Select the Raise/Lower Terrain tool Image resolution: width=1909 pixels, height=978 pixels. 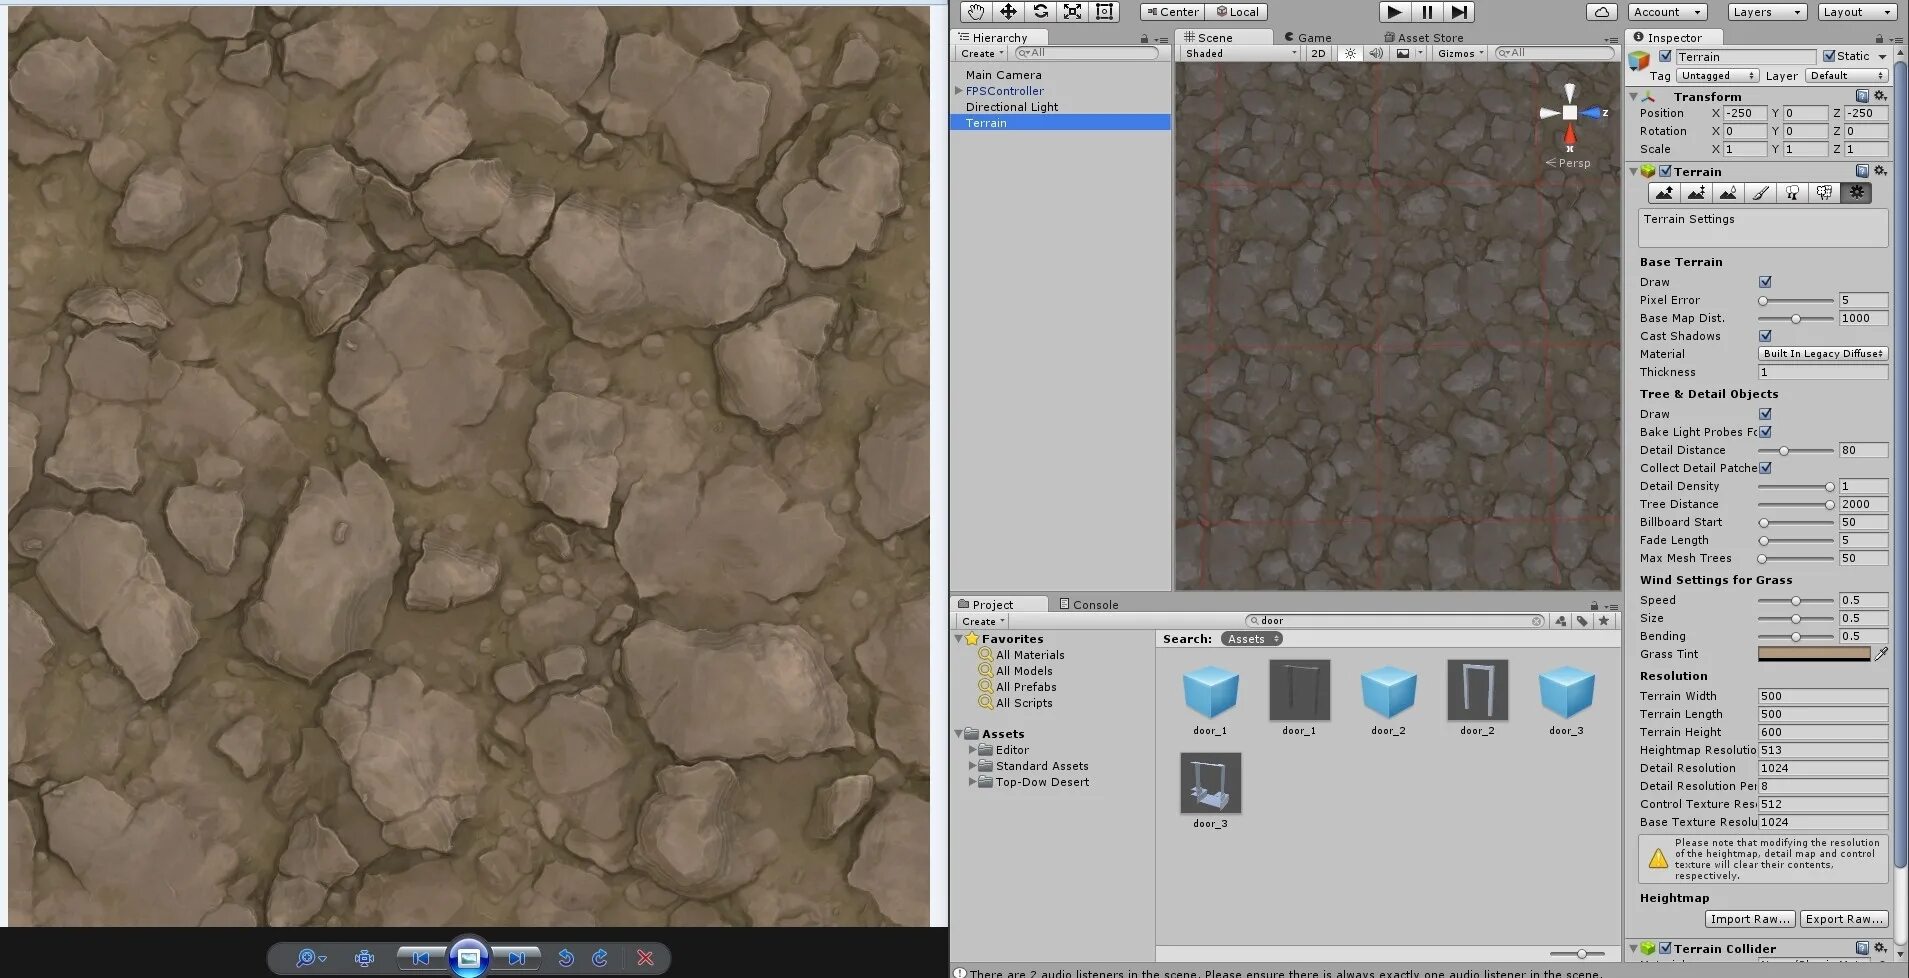click(x=1664, y=193)
